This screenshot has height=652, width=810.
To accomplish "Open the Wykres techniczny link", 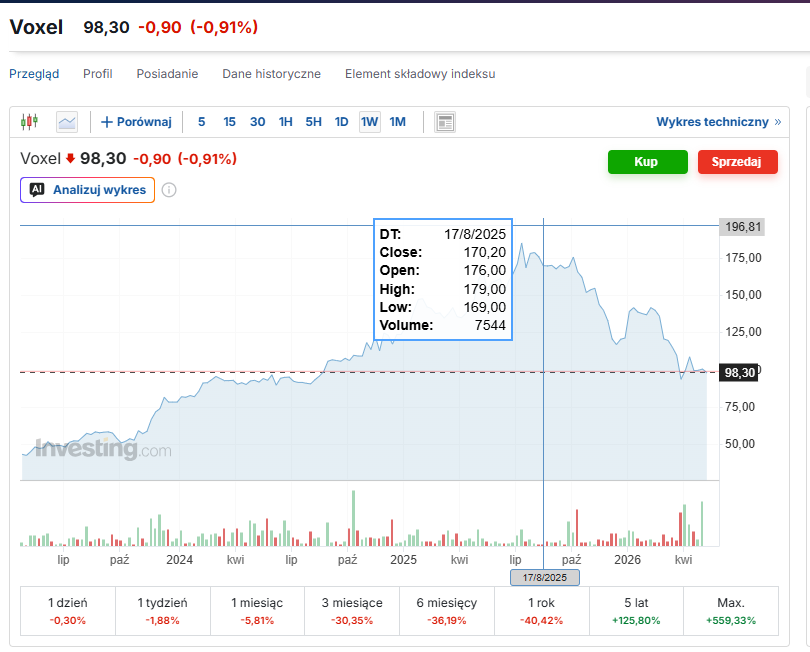I will [719, 122].
